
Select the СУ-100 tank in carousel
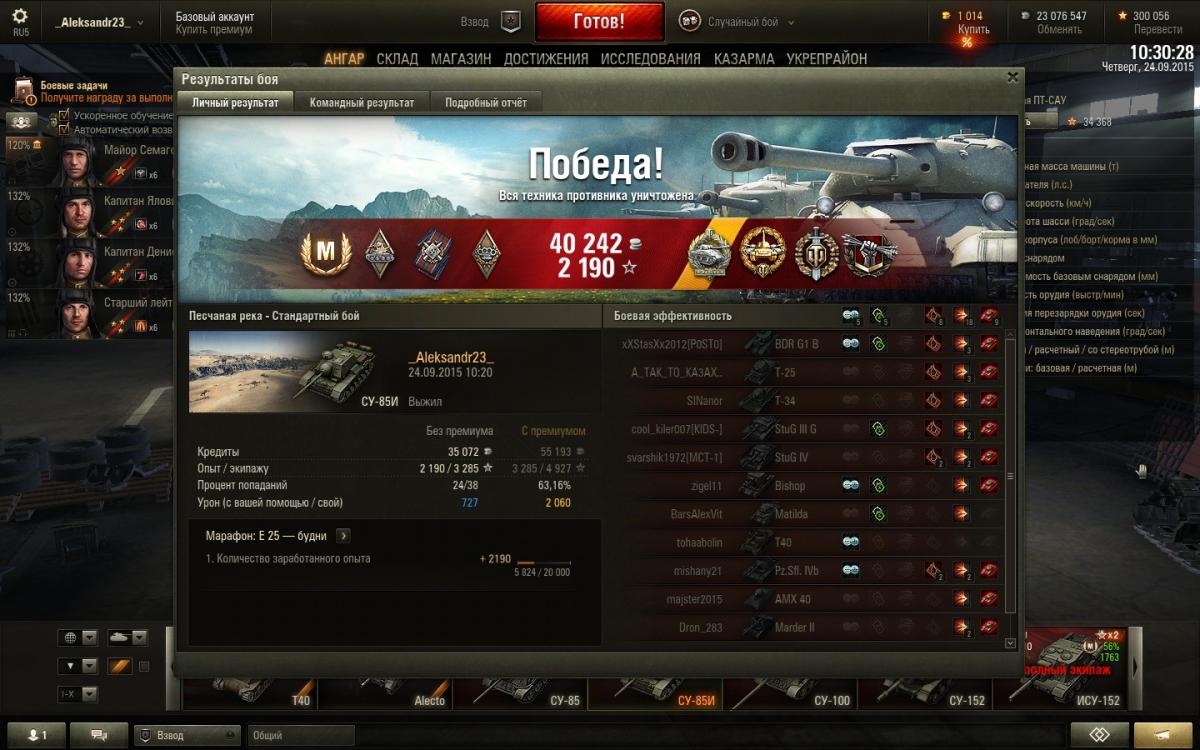point(789,692)
